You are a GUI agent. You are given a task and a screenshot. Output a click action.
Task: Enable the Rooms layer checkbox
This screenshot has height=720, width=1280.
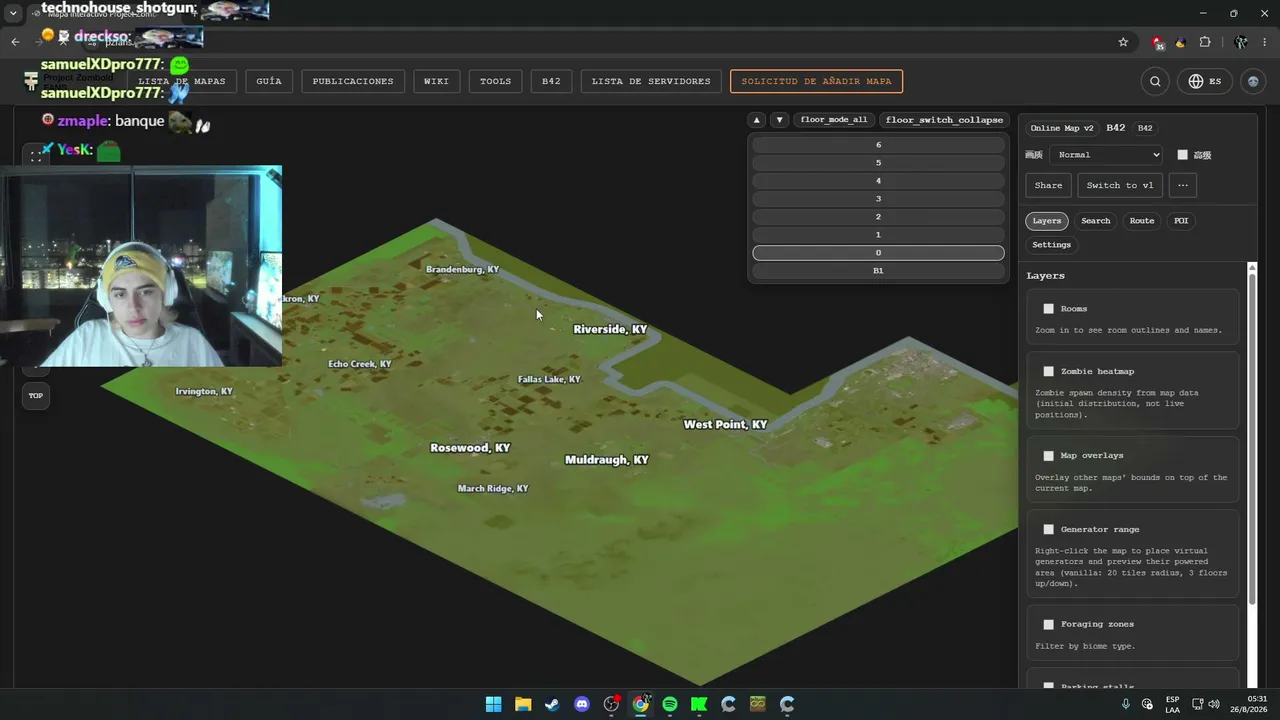pos(1048,309)
